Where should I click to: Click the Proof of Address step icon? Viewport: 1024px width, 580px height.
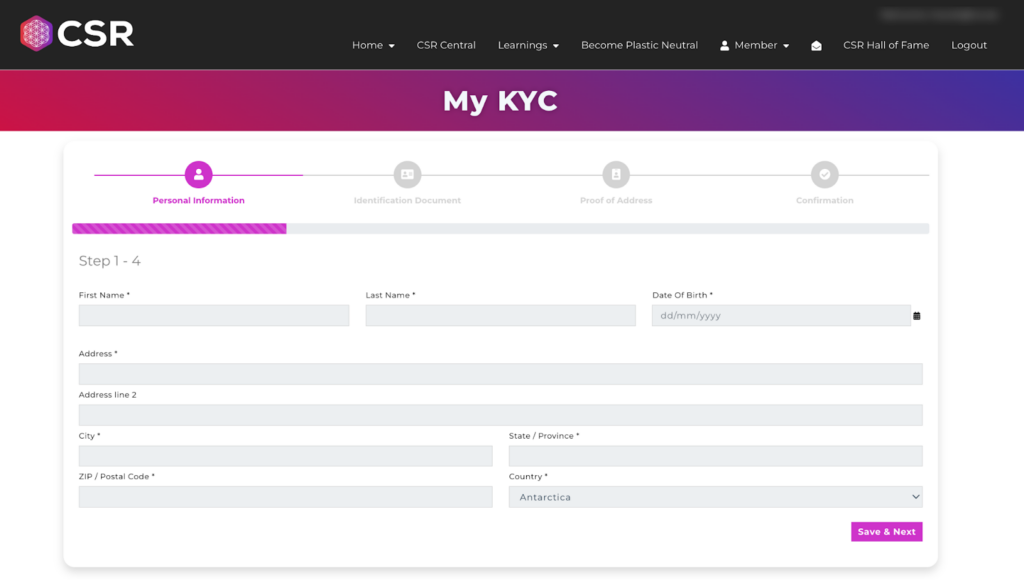pyautogui.click(x=616, y=174)
